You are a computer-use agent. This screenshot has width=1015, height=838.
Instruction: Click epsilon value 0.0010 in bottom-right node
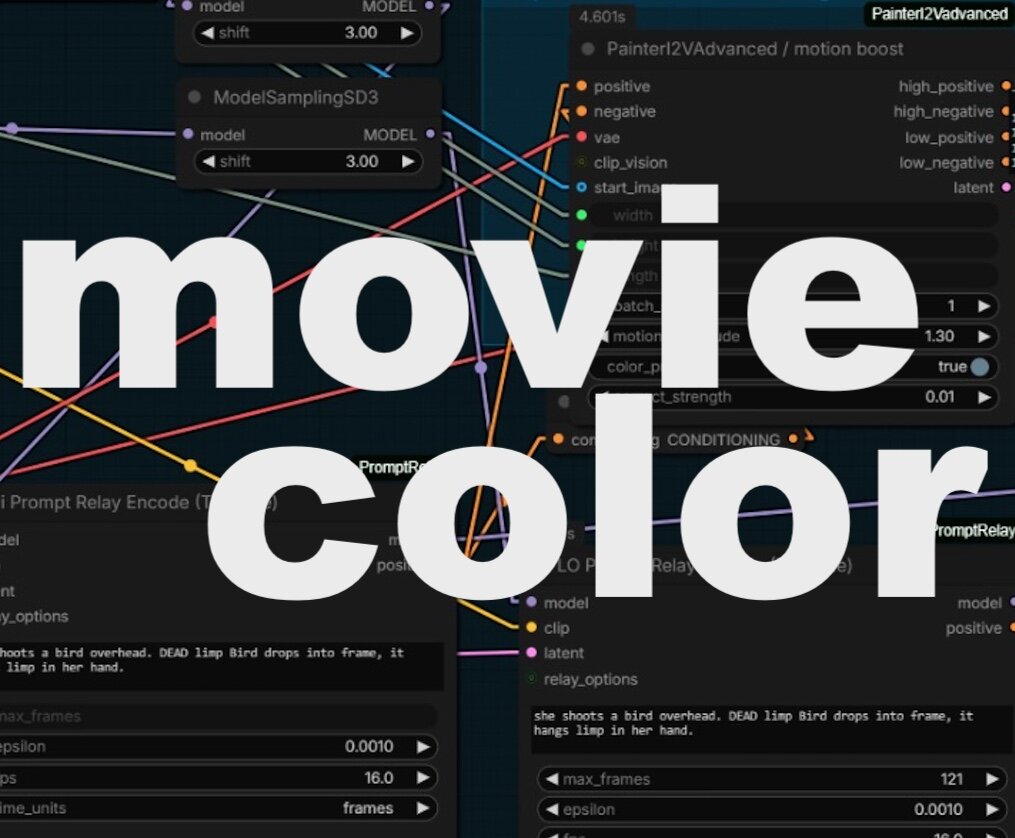click(x=938, y=810)
